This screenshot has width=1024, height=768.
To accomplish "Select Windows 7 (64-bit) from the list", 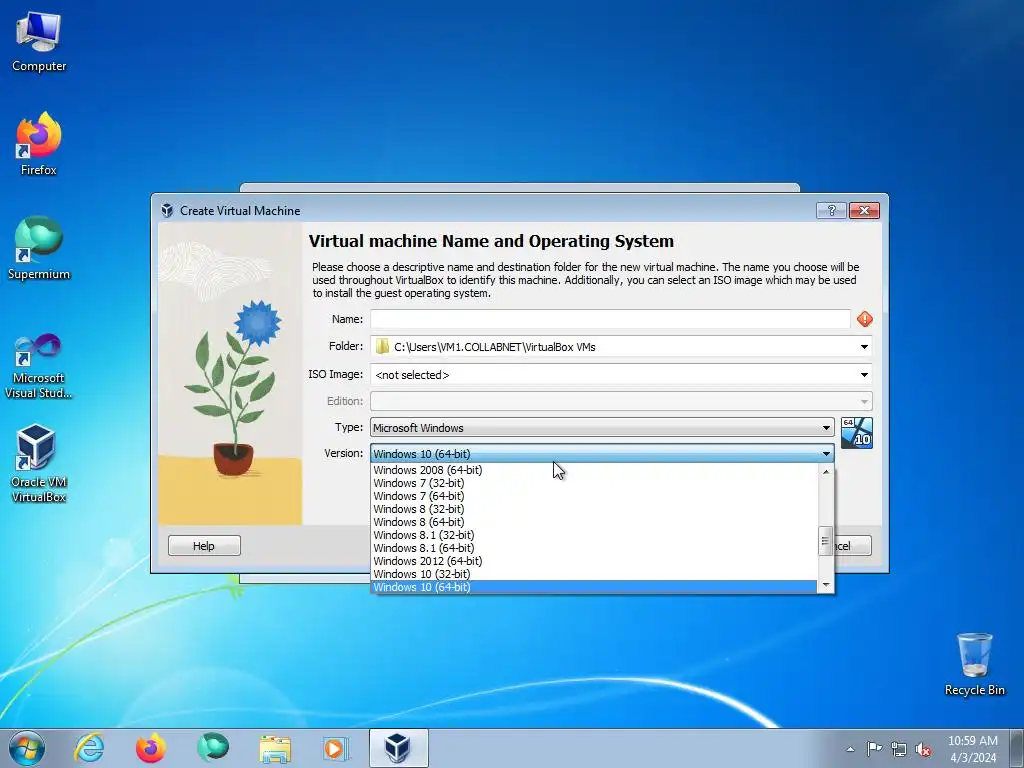I will [x=594, y=496].
